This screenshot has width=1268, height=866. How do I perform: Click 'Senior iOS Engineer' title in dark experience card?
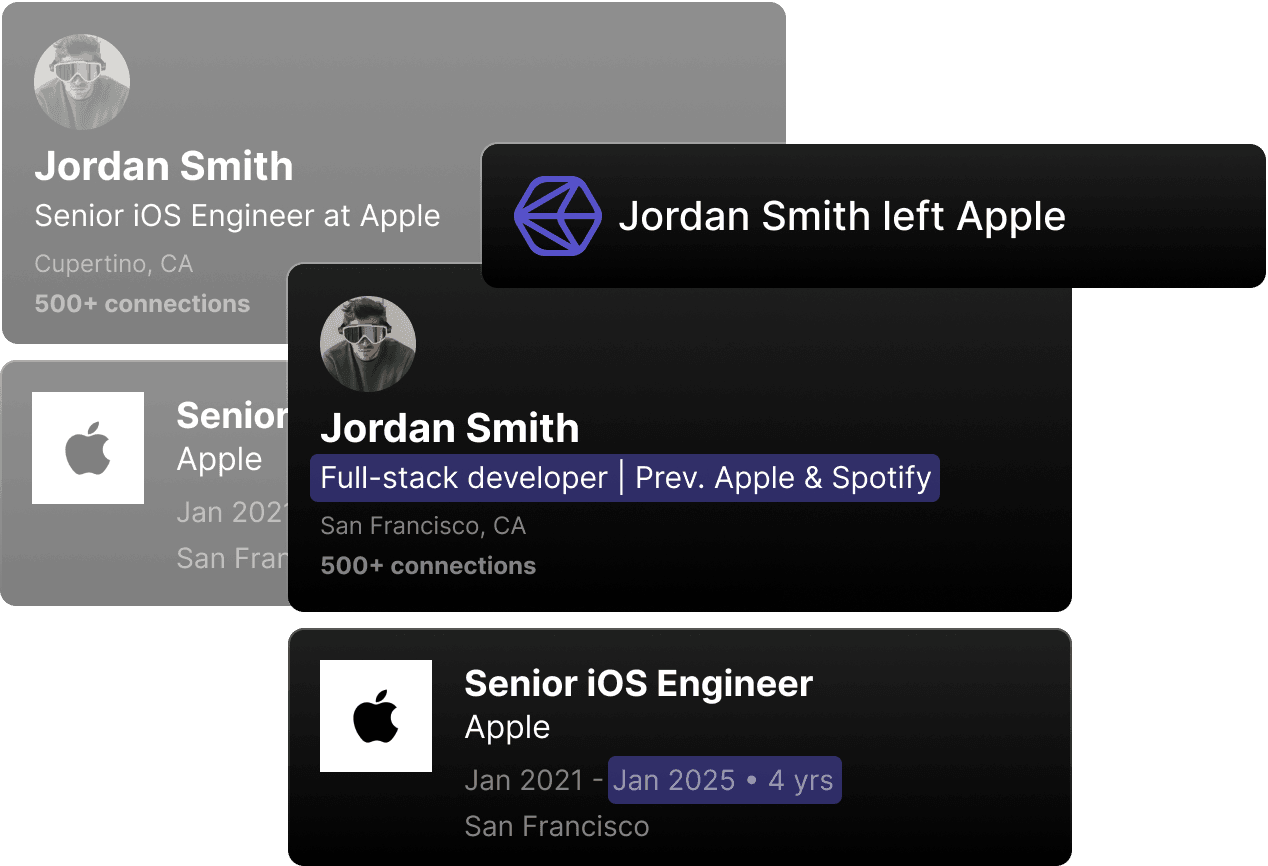(639, 684)
